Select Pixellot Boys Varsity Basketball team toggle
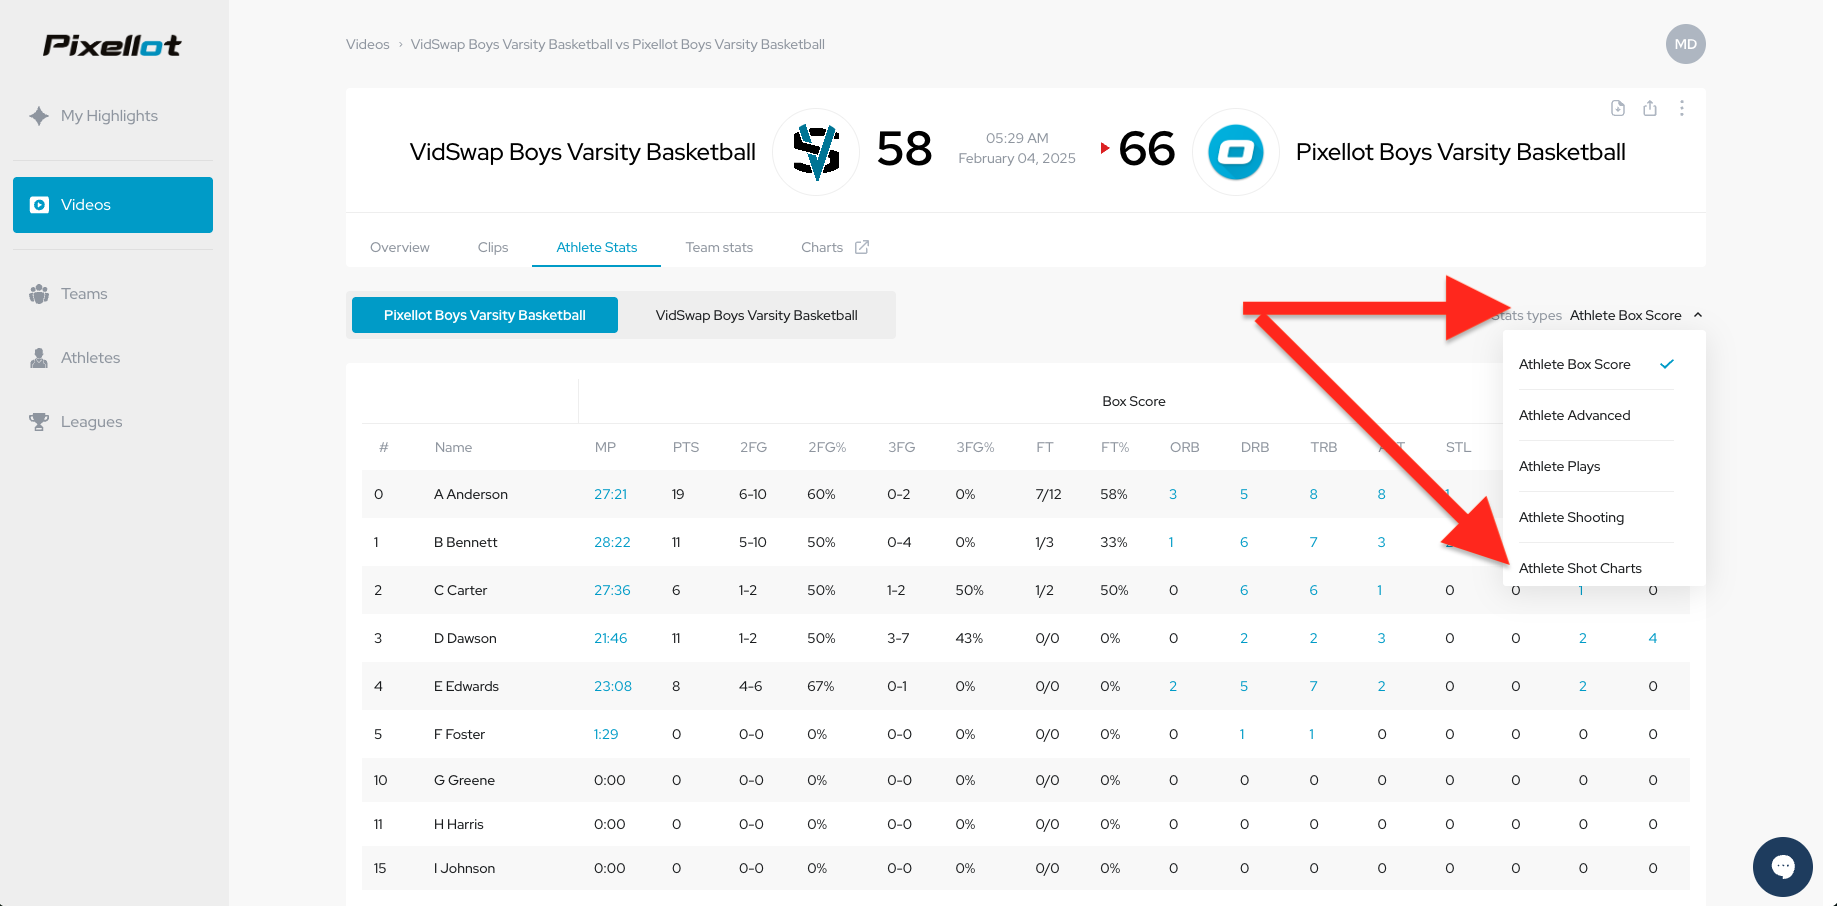 click(x=485, y=315)
